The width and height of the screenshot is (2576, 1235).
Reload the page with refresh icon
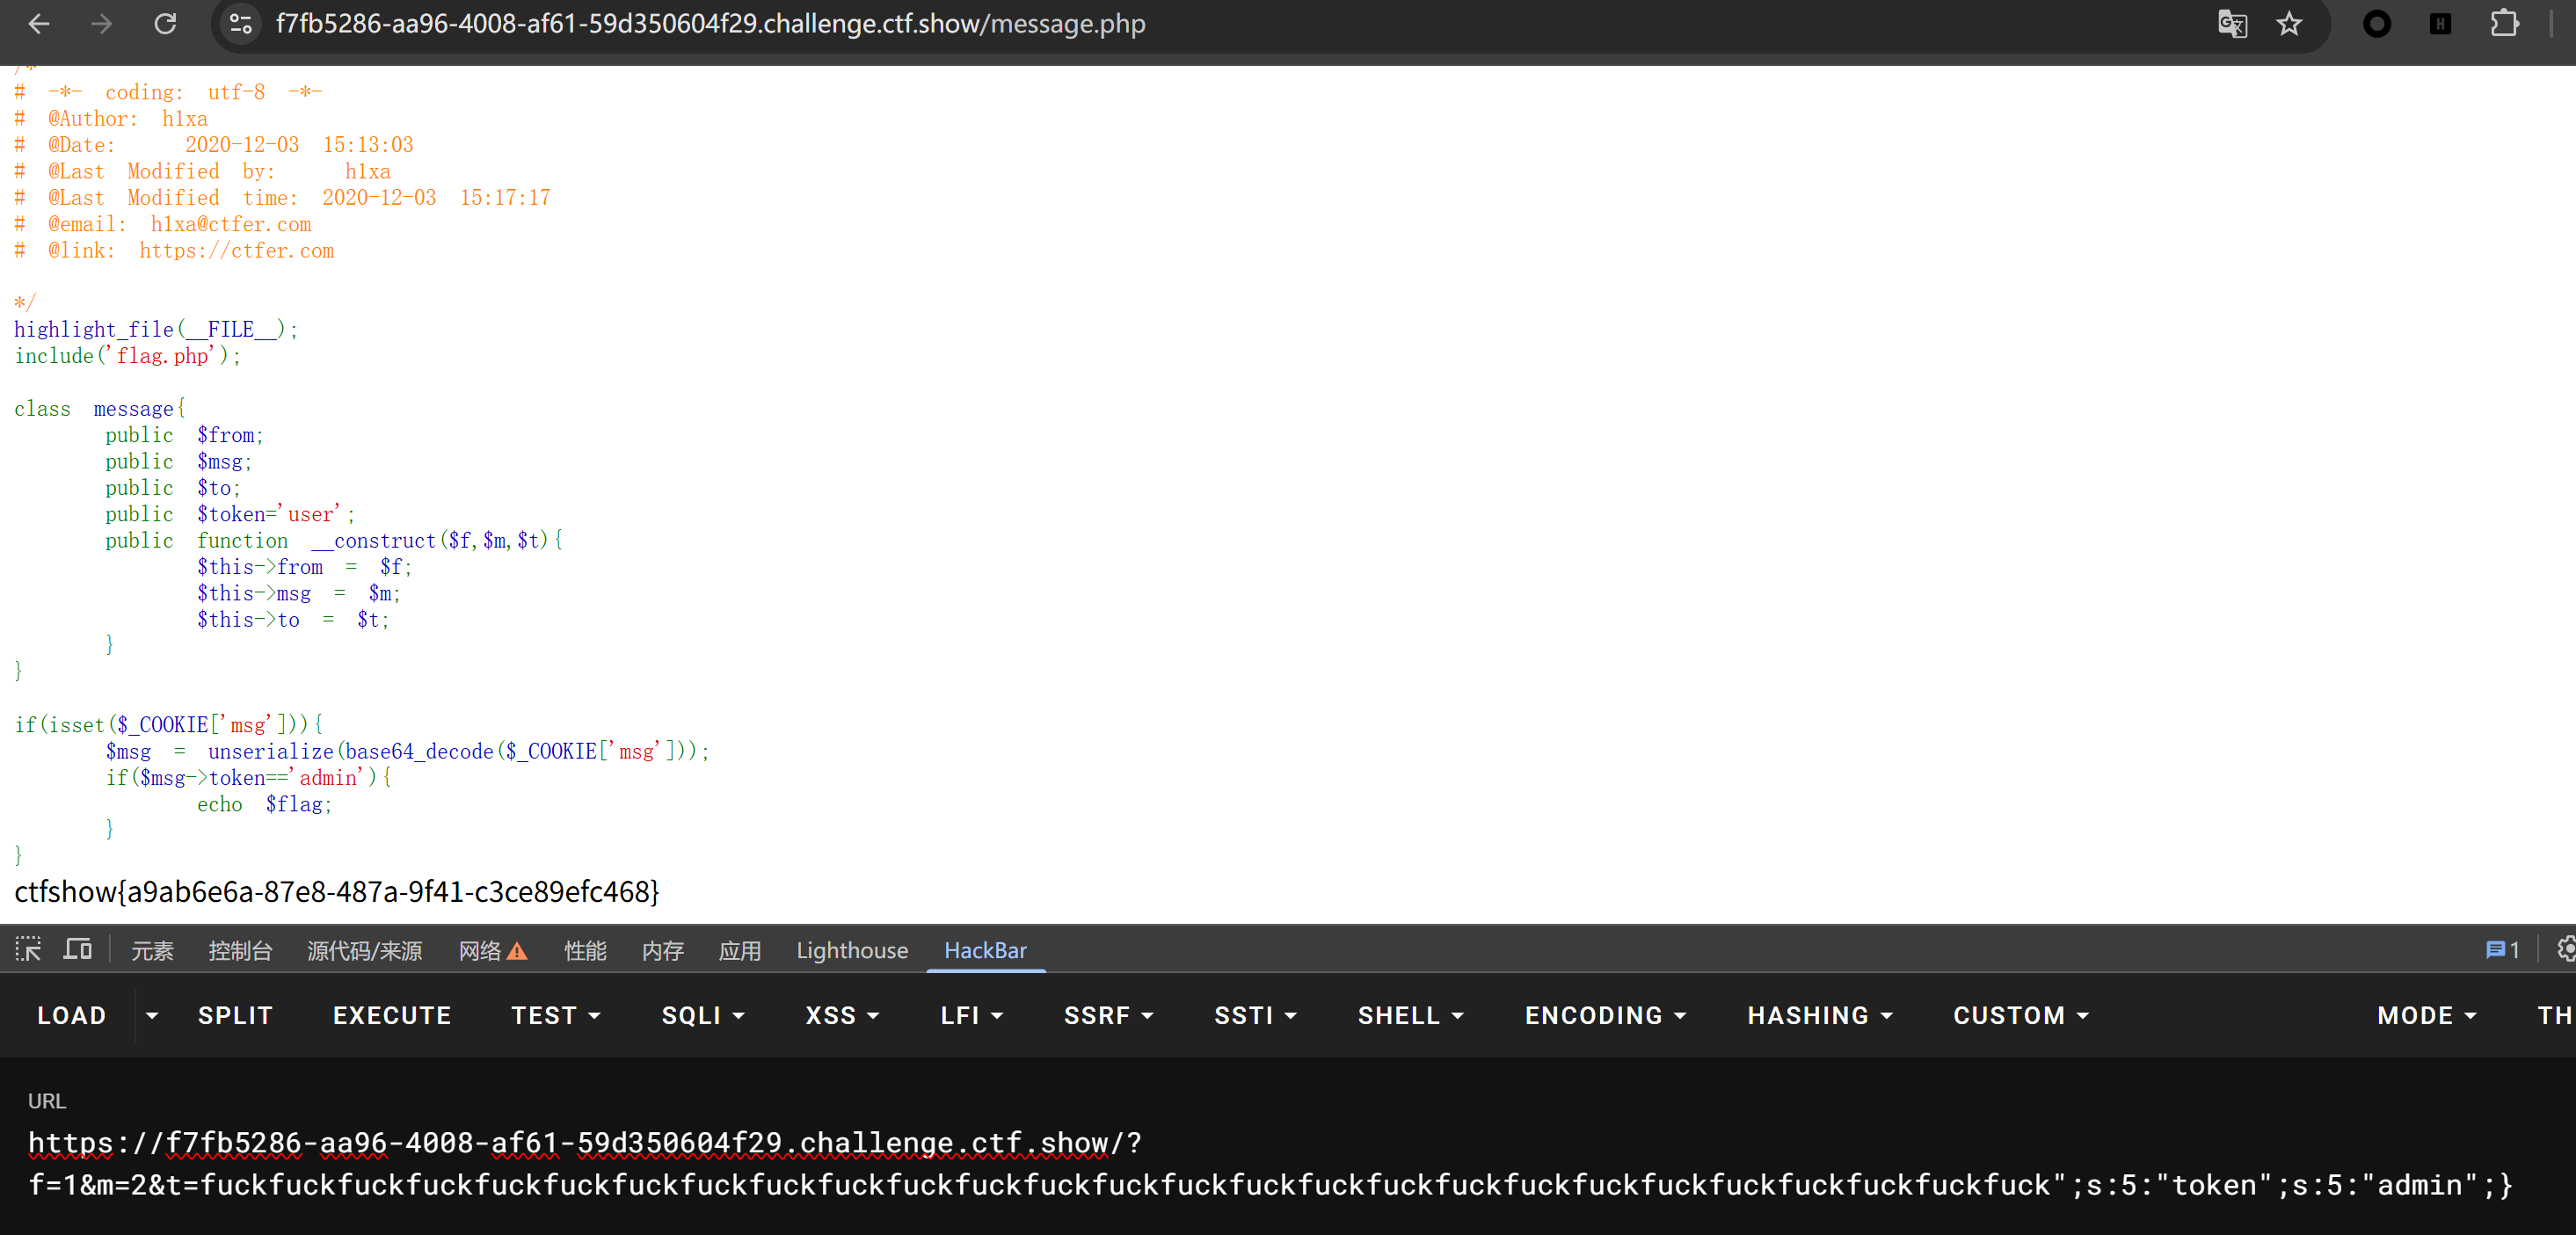point(165,24)
